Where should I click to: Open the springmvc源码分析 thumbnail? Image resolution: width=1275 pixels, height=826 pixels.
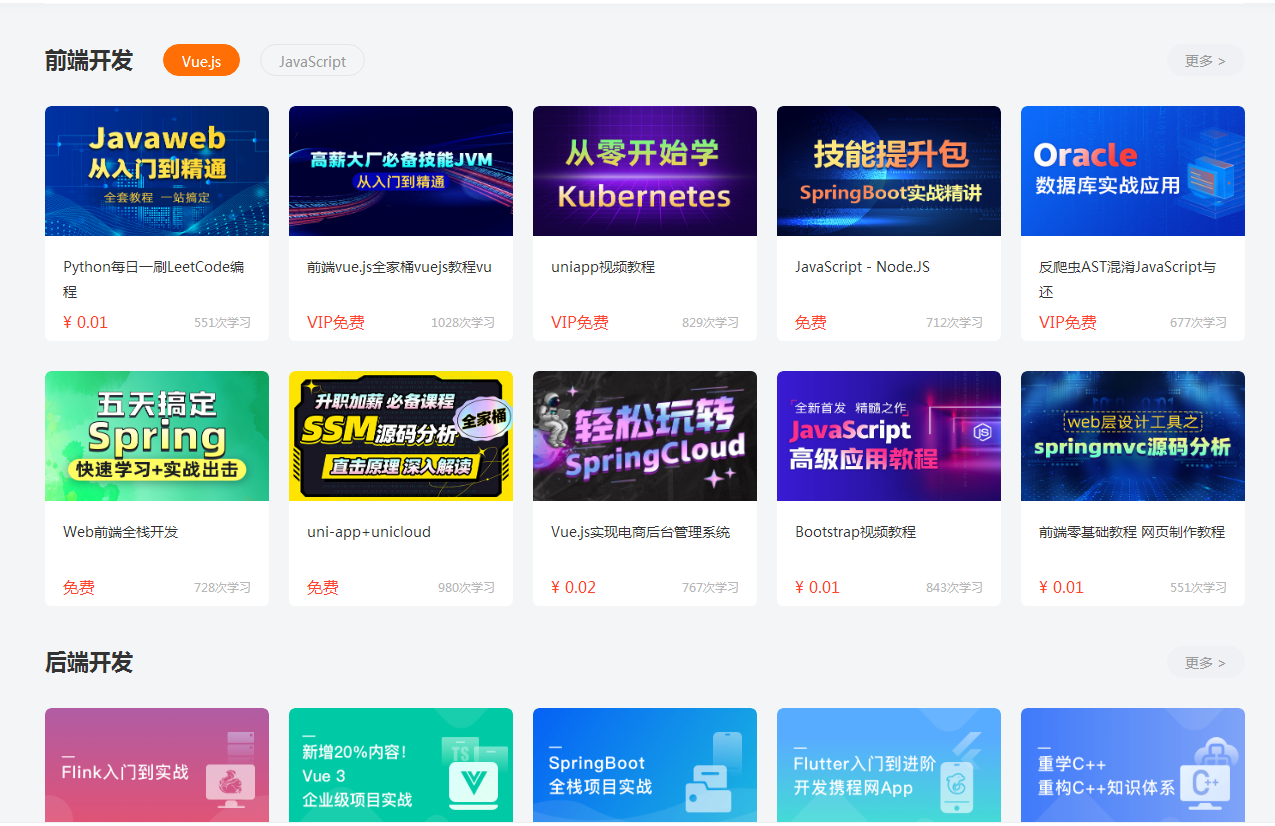click(x=1133, y=436)
